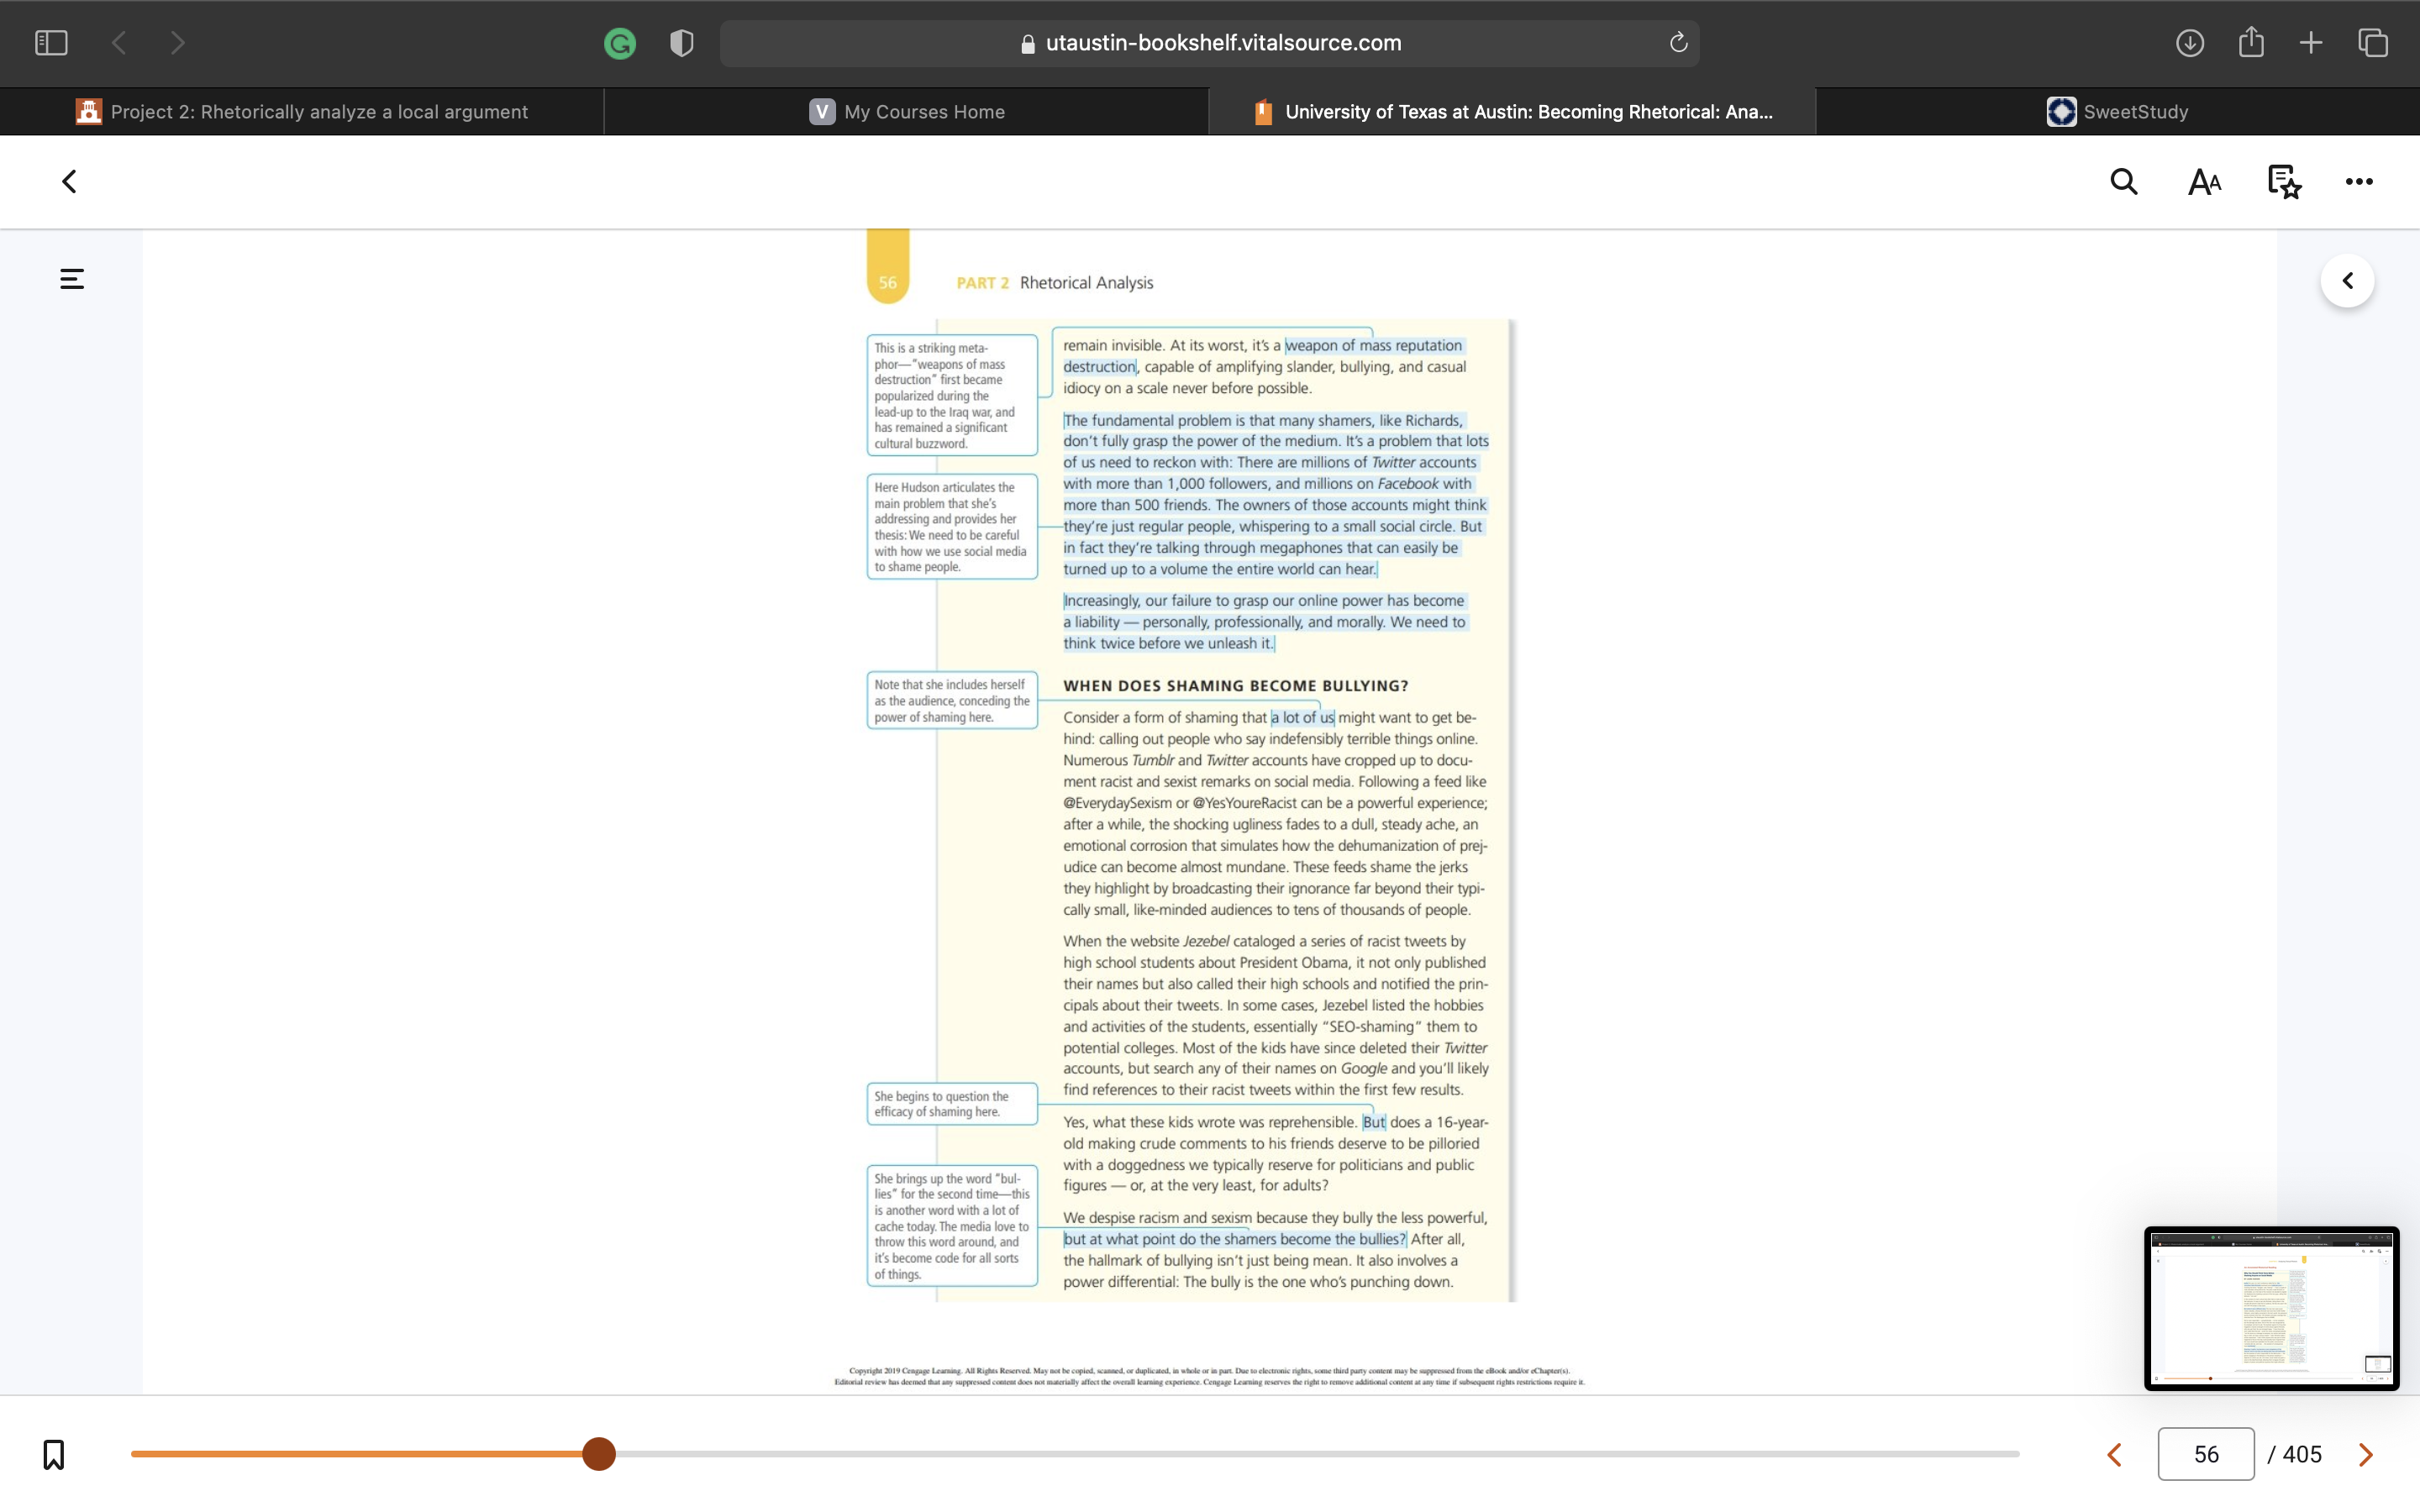This screenshot has width=2420, height=1512.
Task: Go forward with Safari's forward arrow
Action: [x=177, y=43]
